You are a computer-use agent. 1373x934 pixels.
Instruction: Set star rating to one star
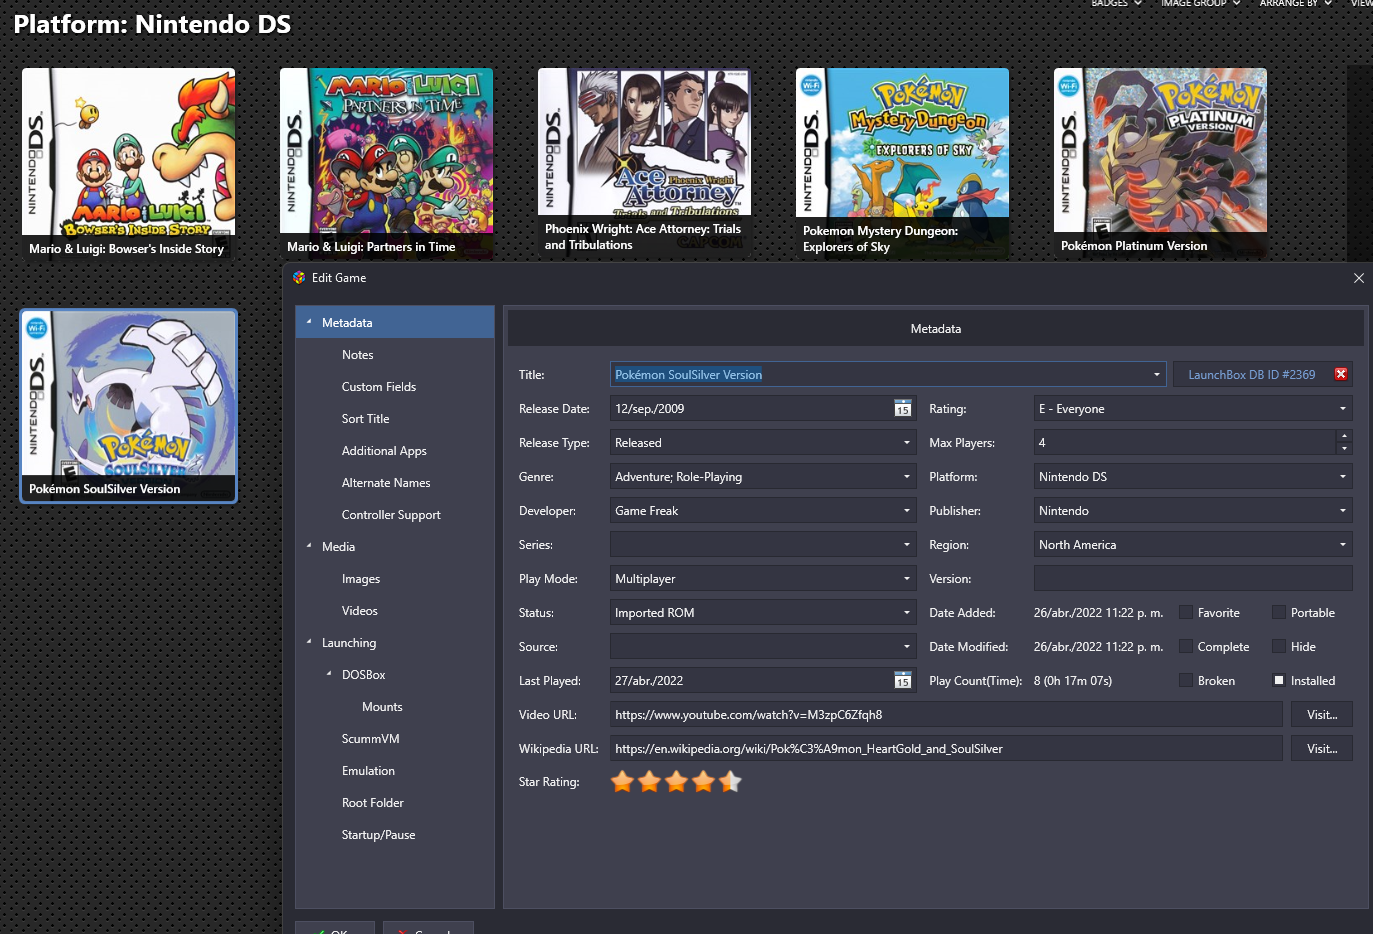pos(622,782)
